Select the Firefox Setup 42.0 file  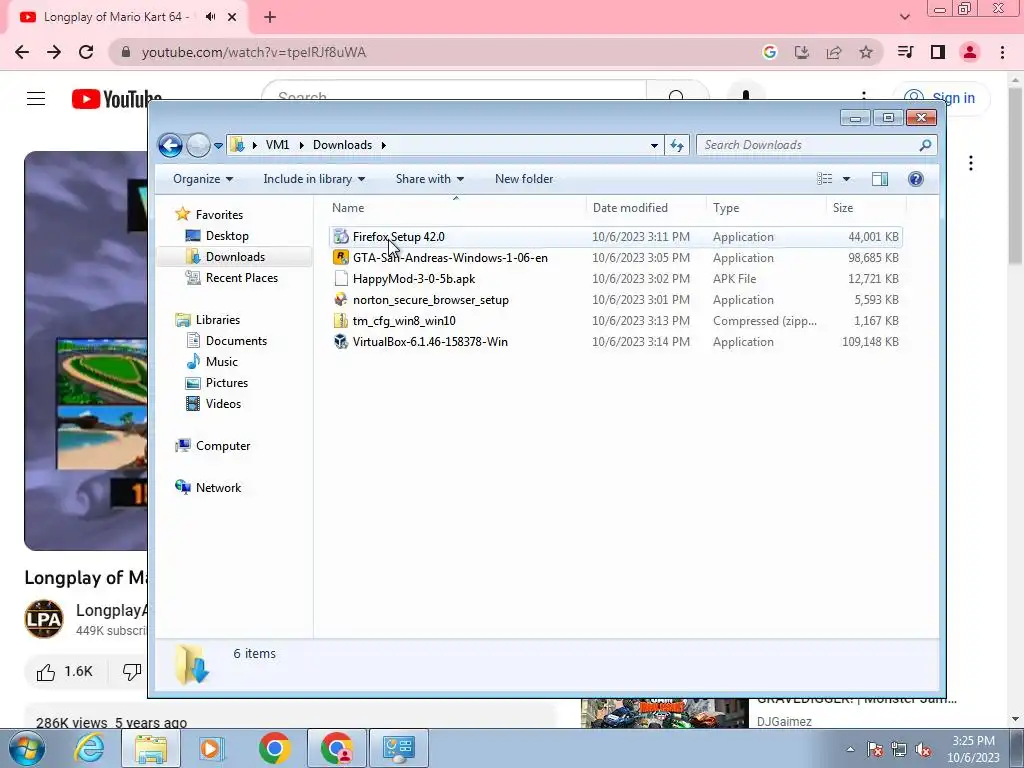pyautogui.click(x=616, y=237)
